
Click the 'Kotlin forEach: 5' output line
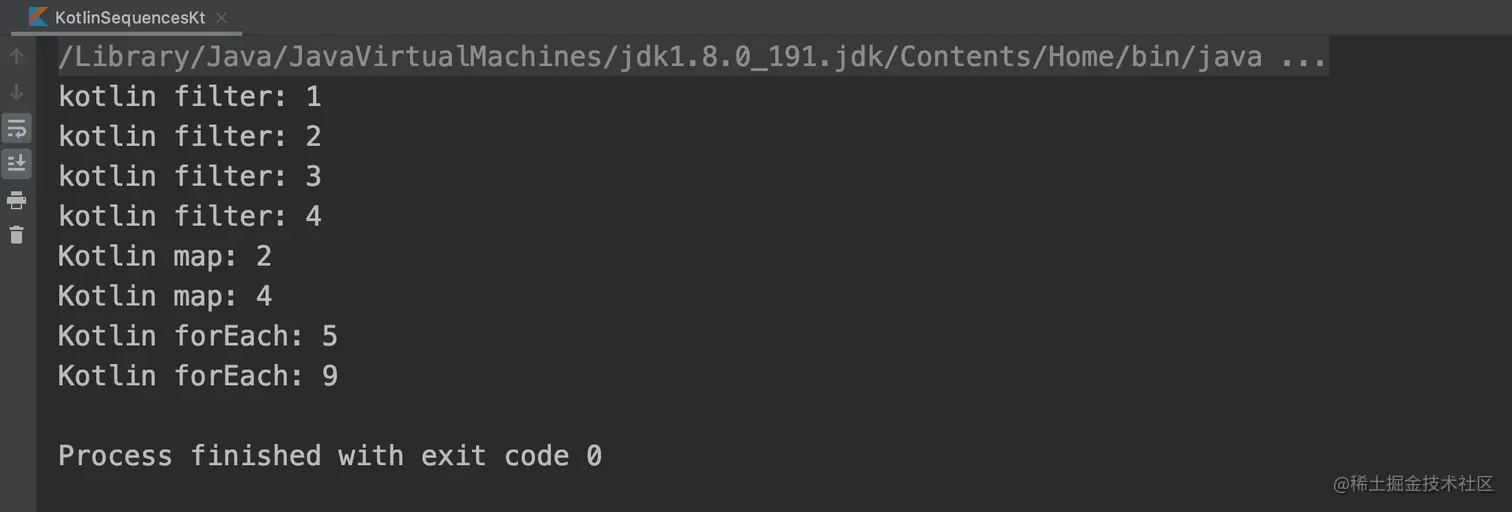(x=198, y=337)
